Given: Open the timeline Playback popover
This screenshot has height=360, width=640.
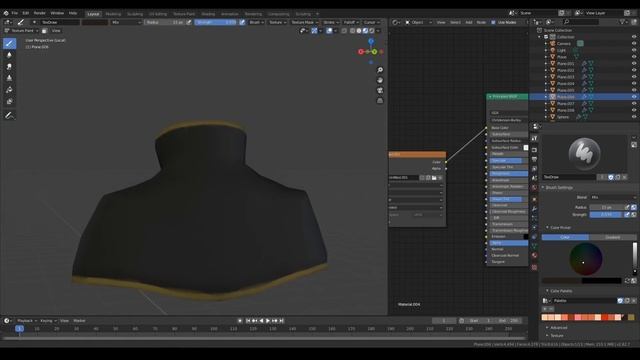Looking at the screenshot, I should (27, 321).
